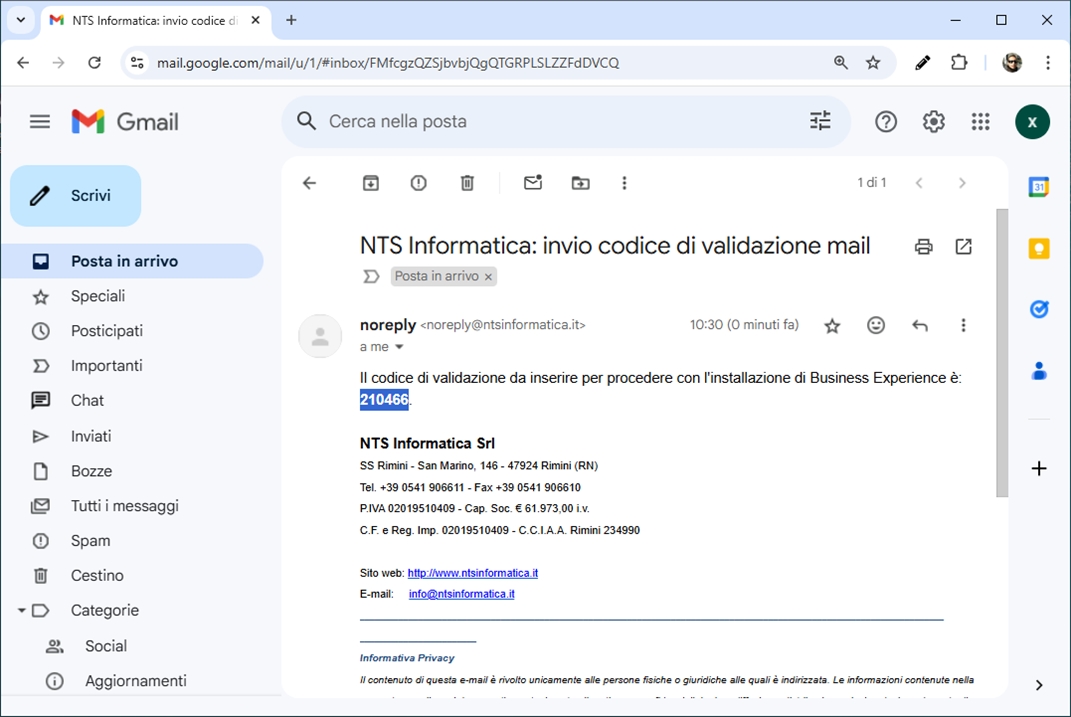Print the entire conversation

pos(923,247)
